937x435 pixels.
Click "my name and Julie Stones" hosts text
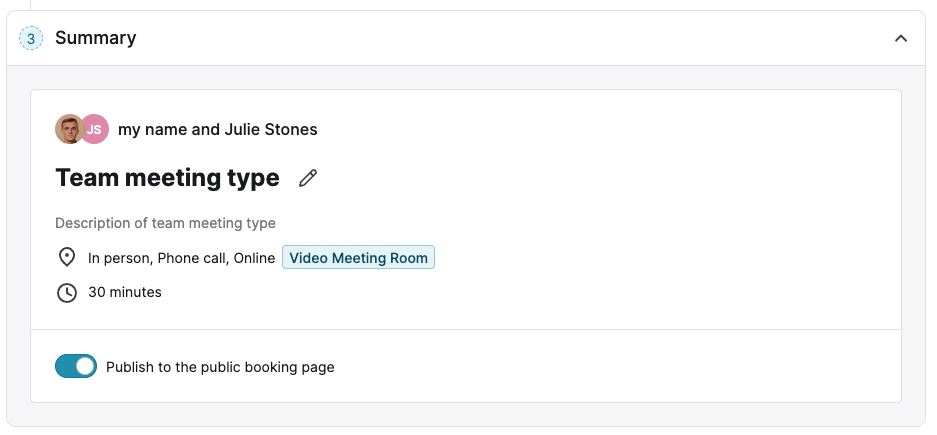(217, 129)
